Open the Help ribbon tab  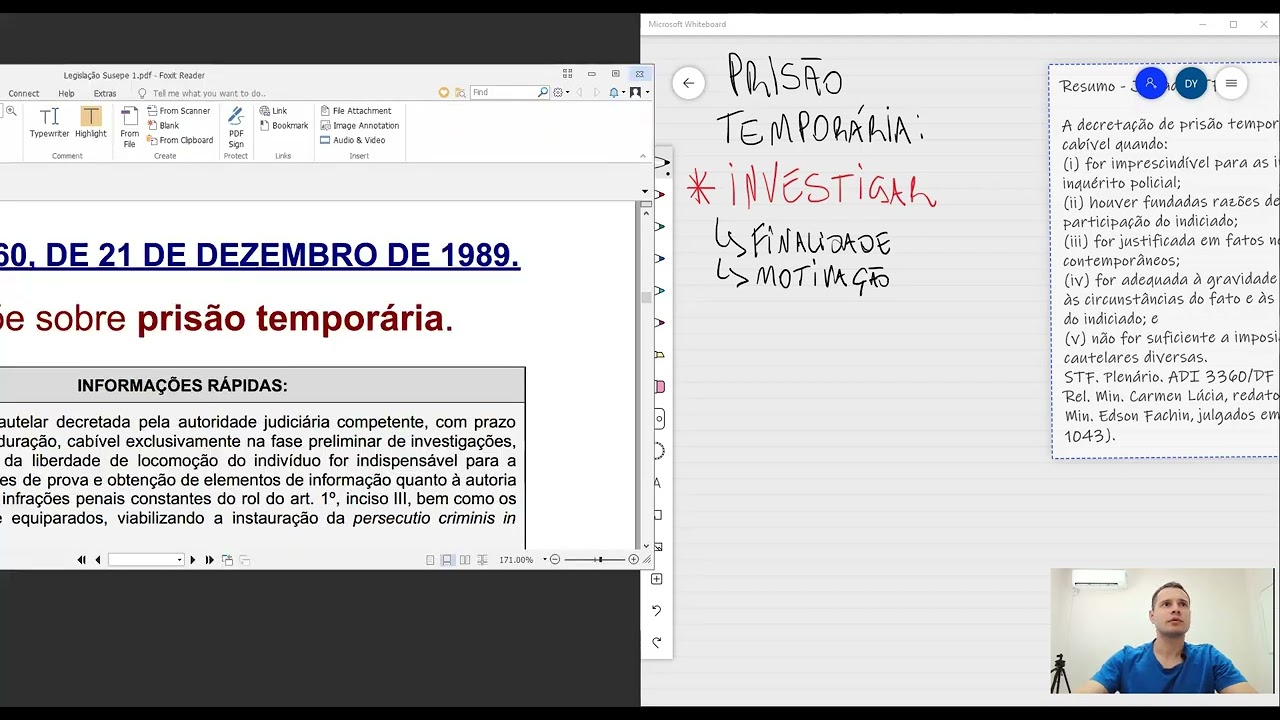coord(66,93)
